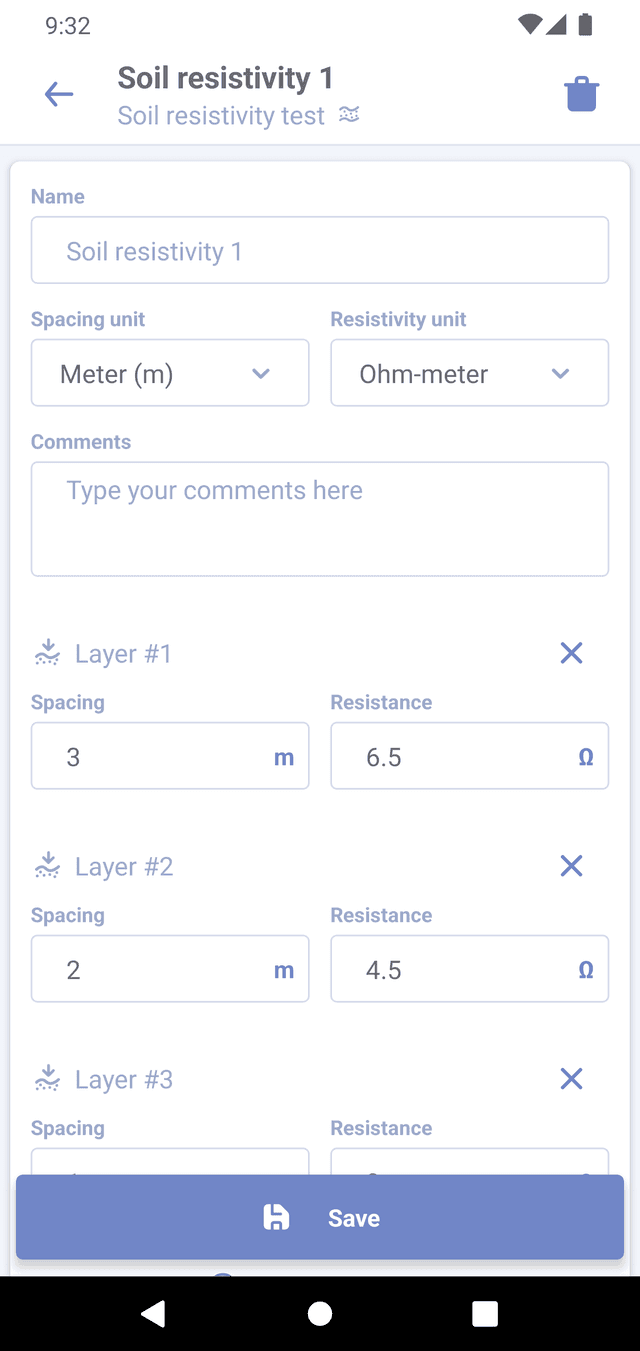Tap the wave icon beside Soil resistivity test
Screen dimensions: 640x1351
pyautogui.click(x=349, y=115)
